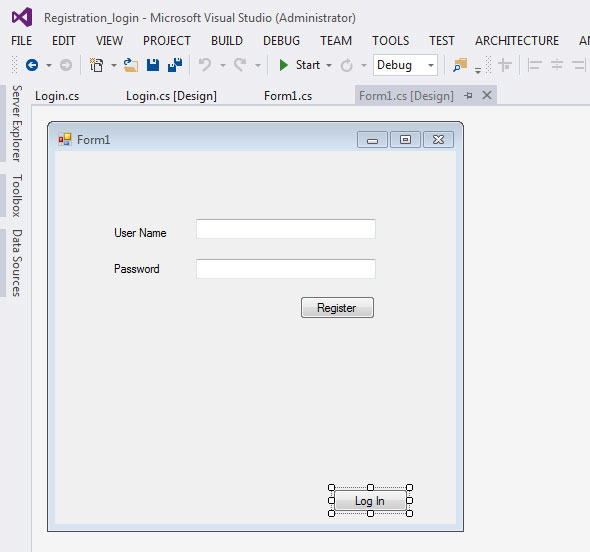
Task: Switch to the Login.cs [Design] tab
Action: click(x=171, y=96)
